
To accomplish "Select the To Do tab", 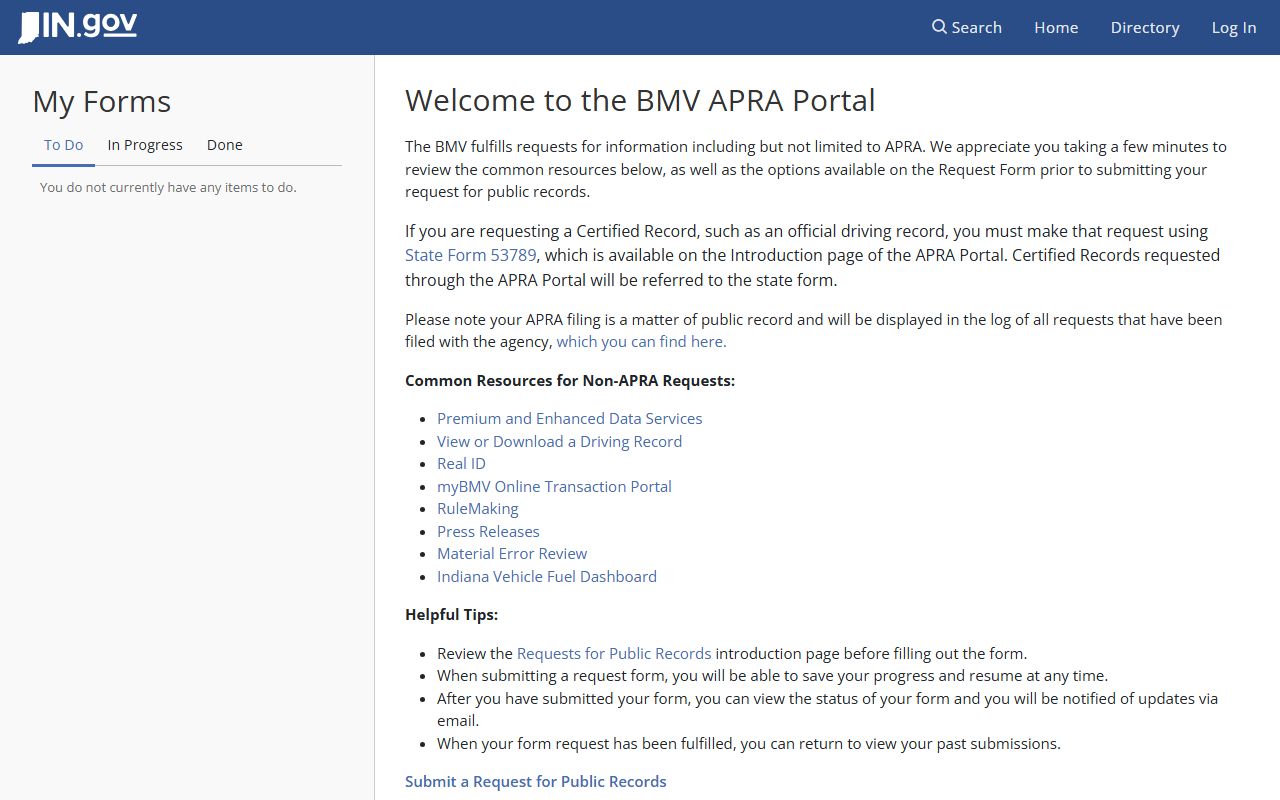I will point(64,145).
